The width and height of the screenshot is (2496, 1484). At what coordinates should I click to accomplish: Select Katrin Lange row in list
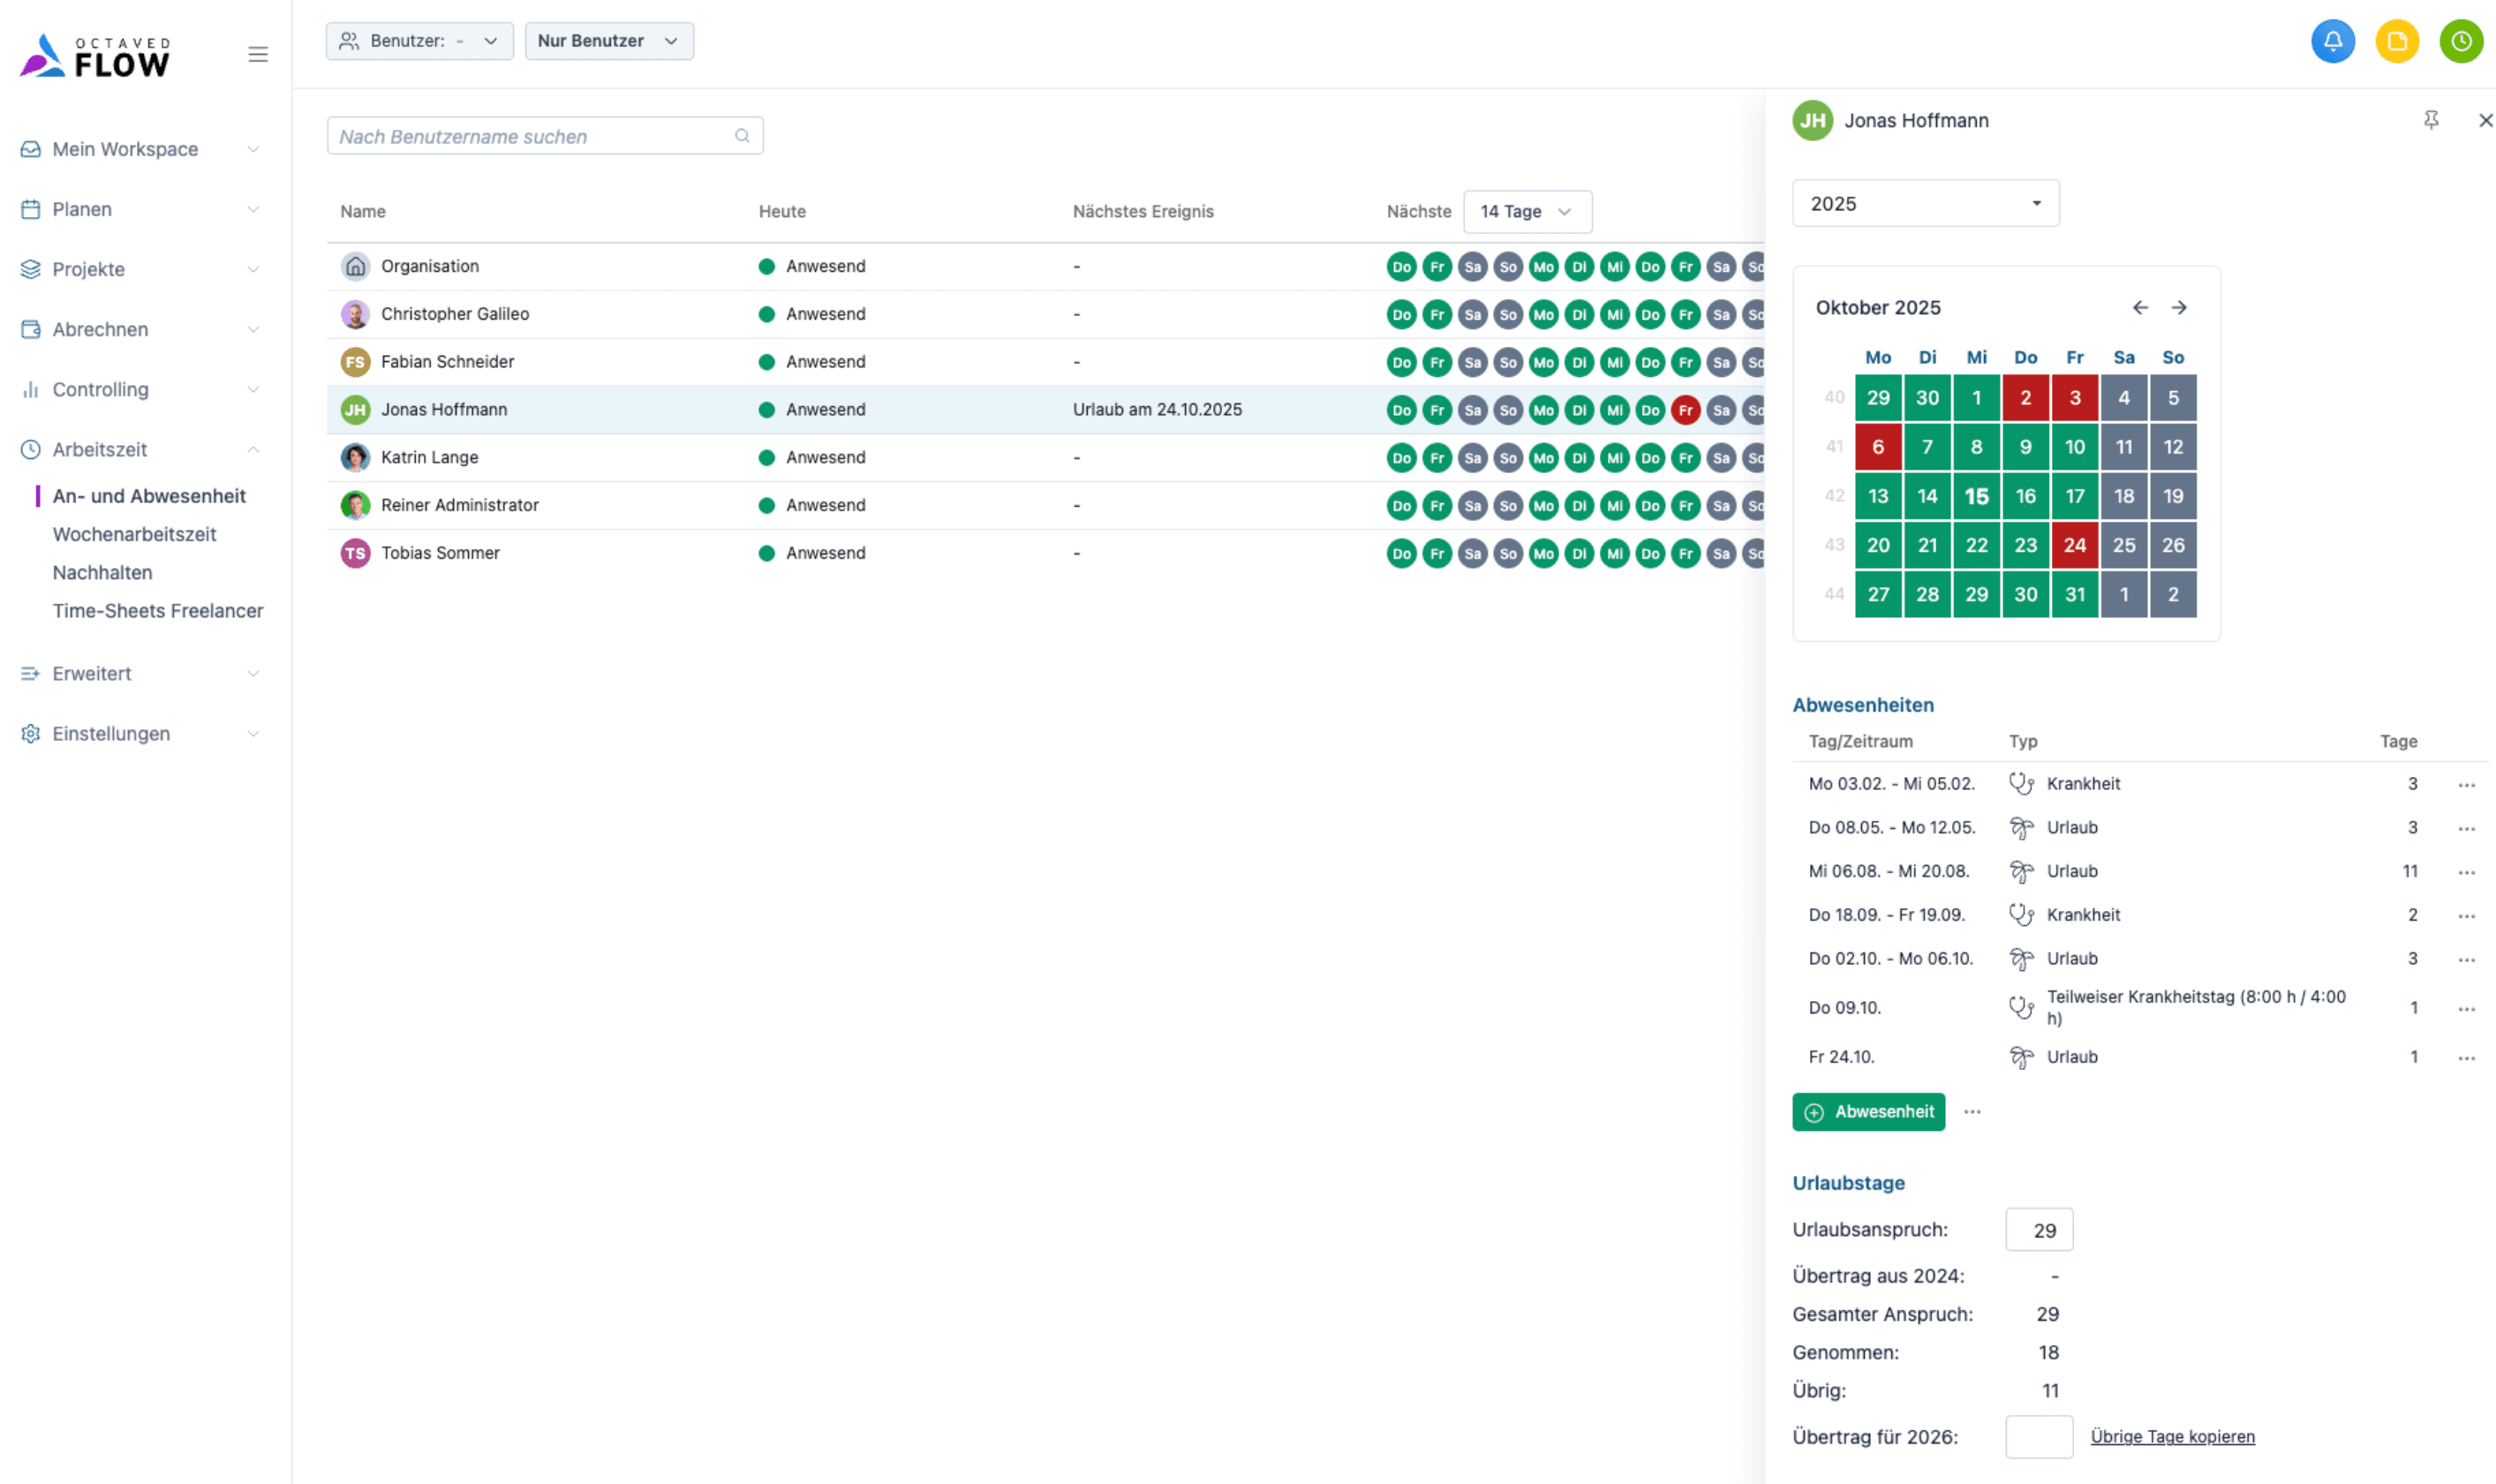tap(430, 457)
